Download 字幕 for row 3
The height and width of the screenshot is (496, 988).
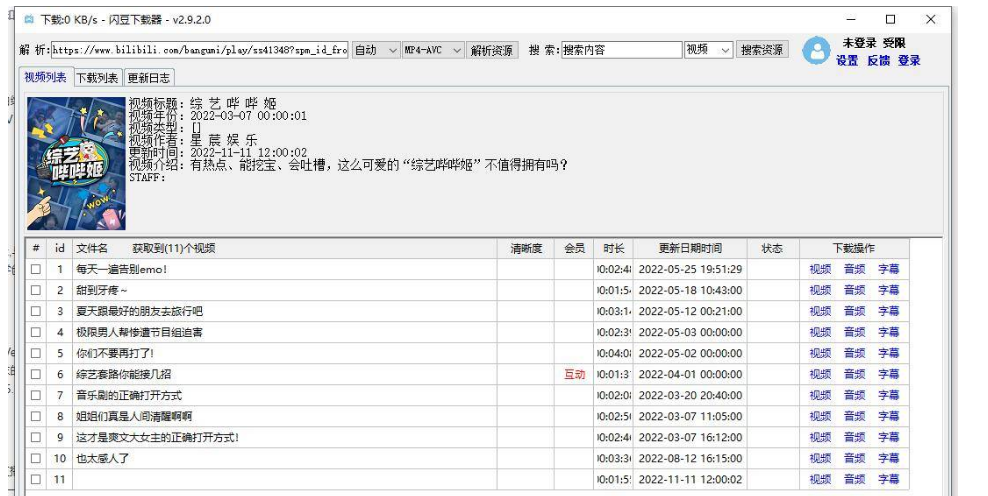pyautogui.click(x=888, y=311)
